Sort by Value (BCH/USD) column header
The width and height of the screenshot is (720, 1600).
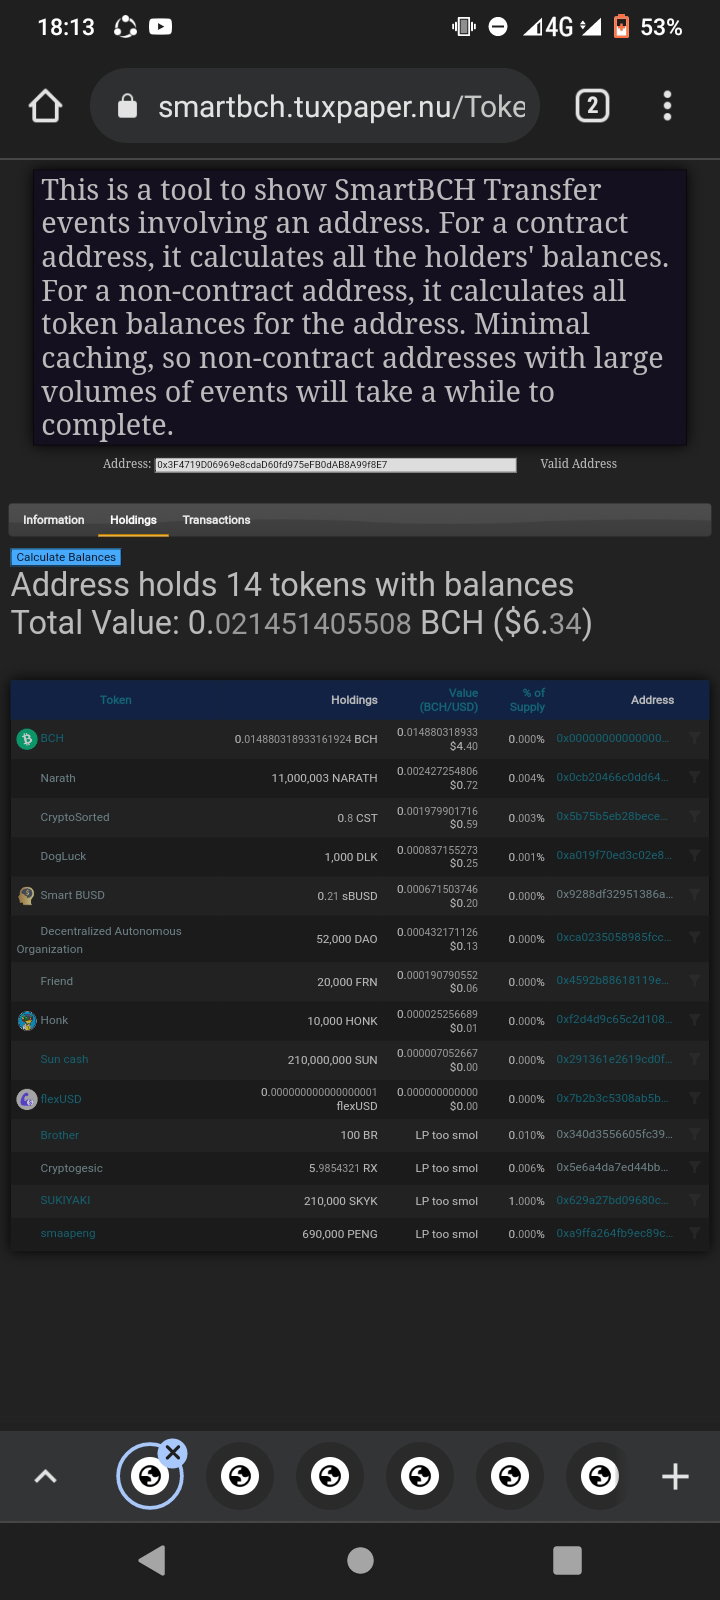tap(449, 700)
